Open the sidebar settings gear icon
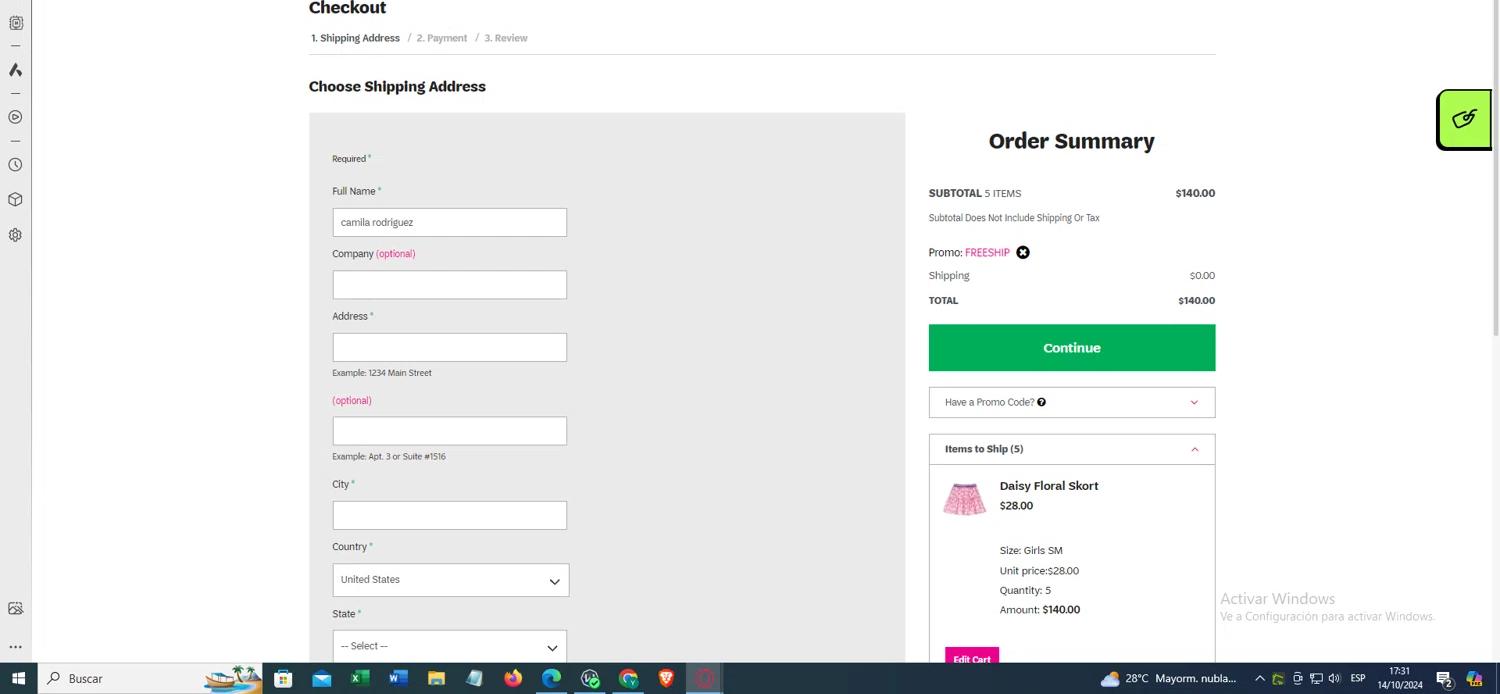The image size is (1500, 694). coord(15,236)
